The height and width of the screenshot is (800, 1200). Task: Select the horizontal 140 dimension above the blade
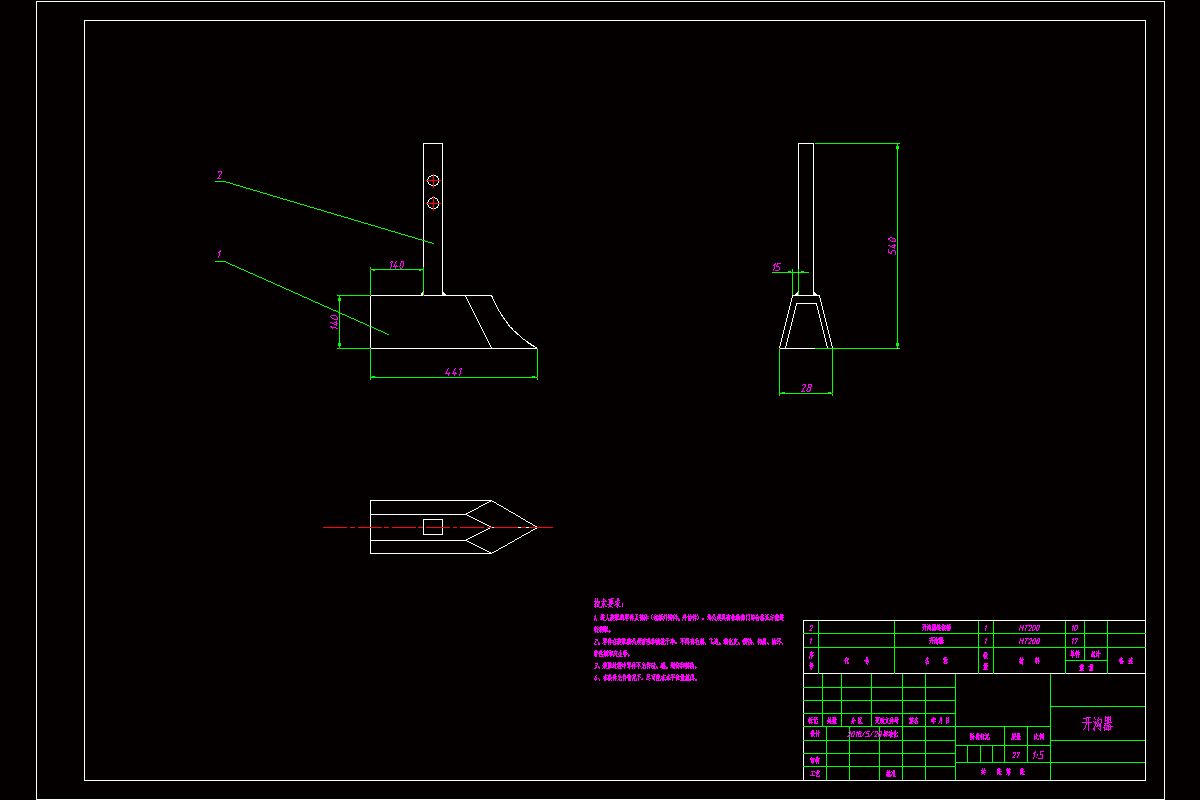tap(396, 265)
